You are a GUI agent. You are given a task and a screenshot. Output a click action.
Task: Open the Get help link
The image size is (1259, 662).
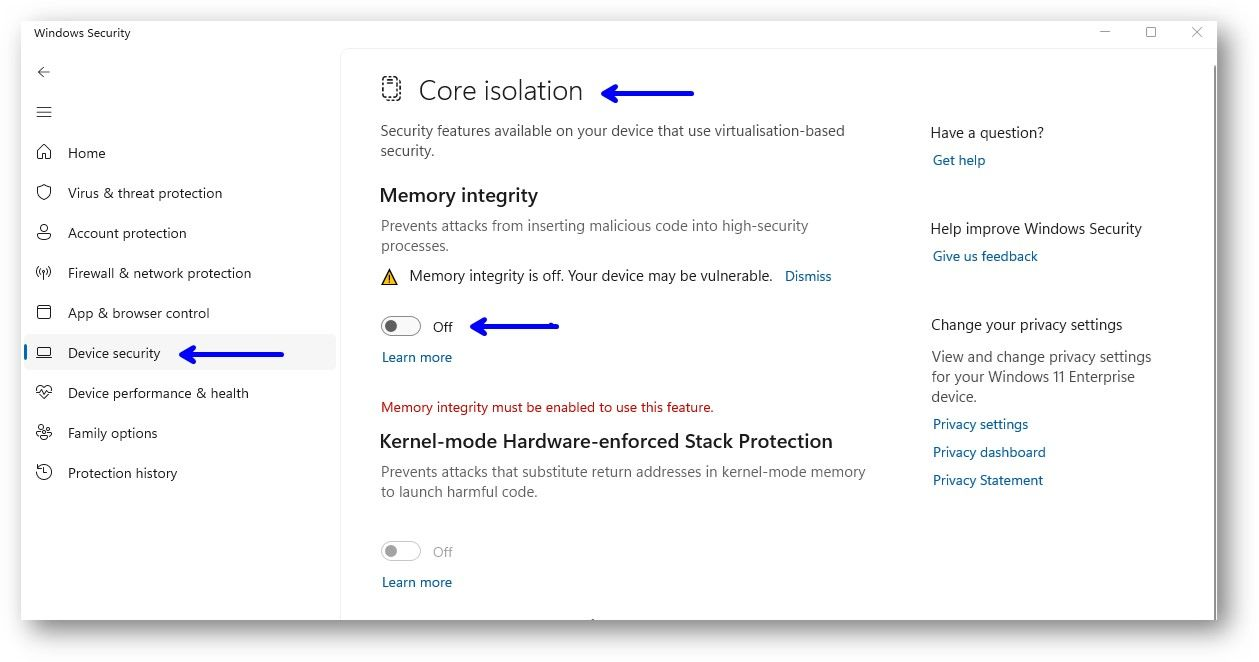958,160
